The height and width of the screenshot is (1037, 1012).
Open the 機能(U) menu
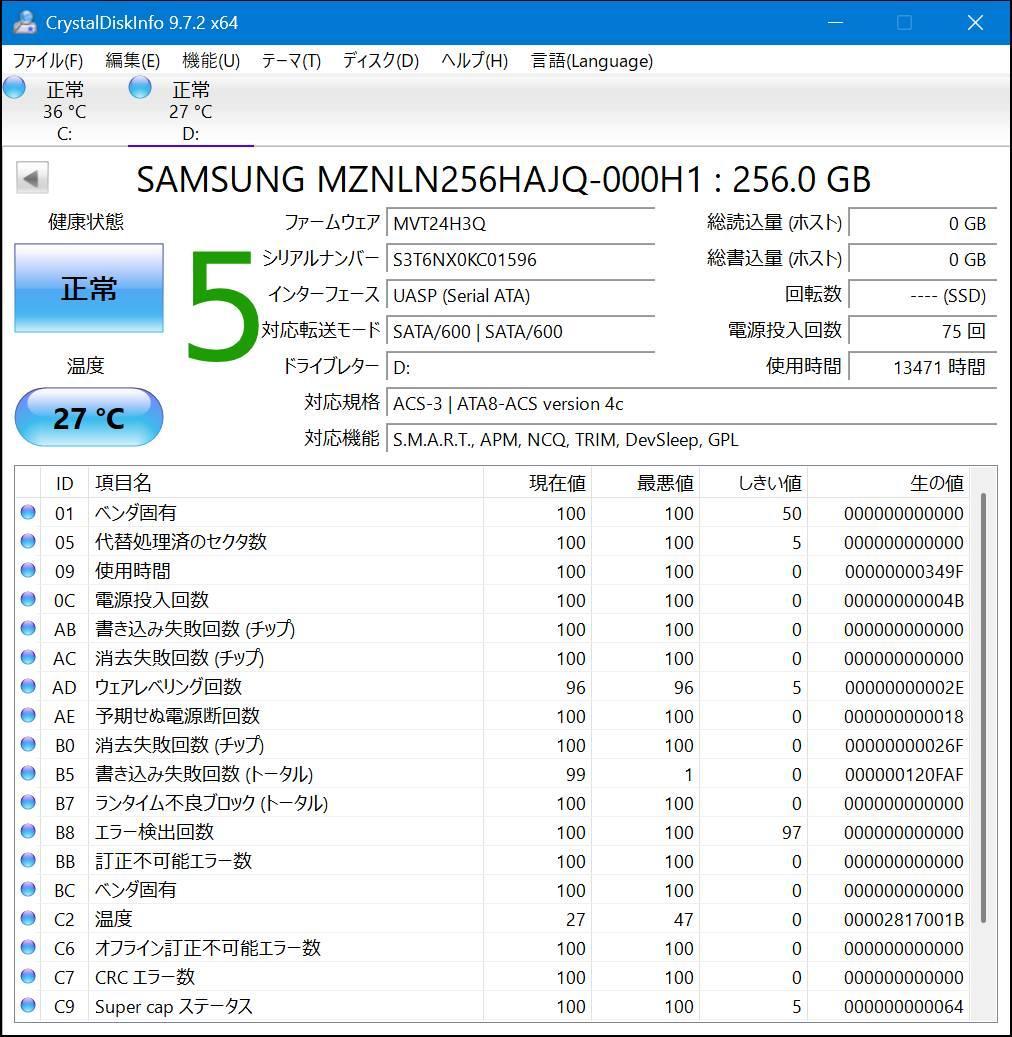(210, 61)
